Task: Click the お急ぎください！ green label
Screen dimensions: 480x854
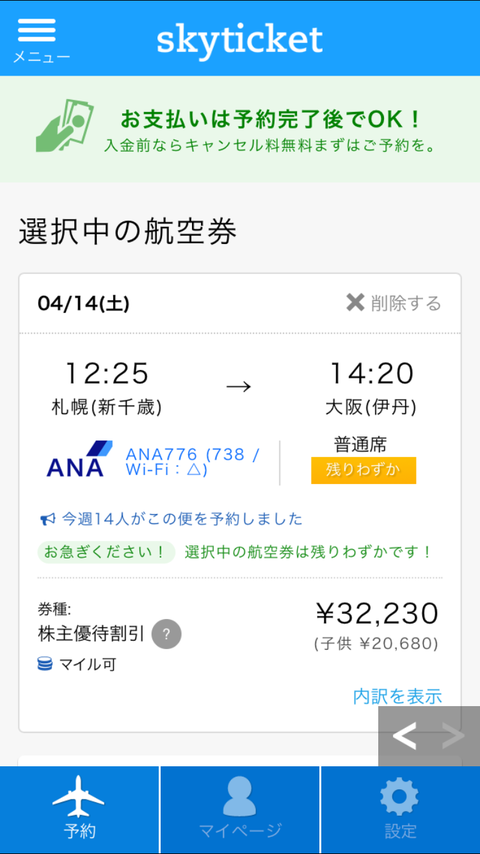Action: (x=106, y=552)
